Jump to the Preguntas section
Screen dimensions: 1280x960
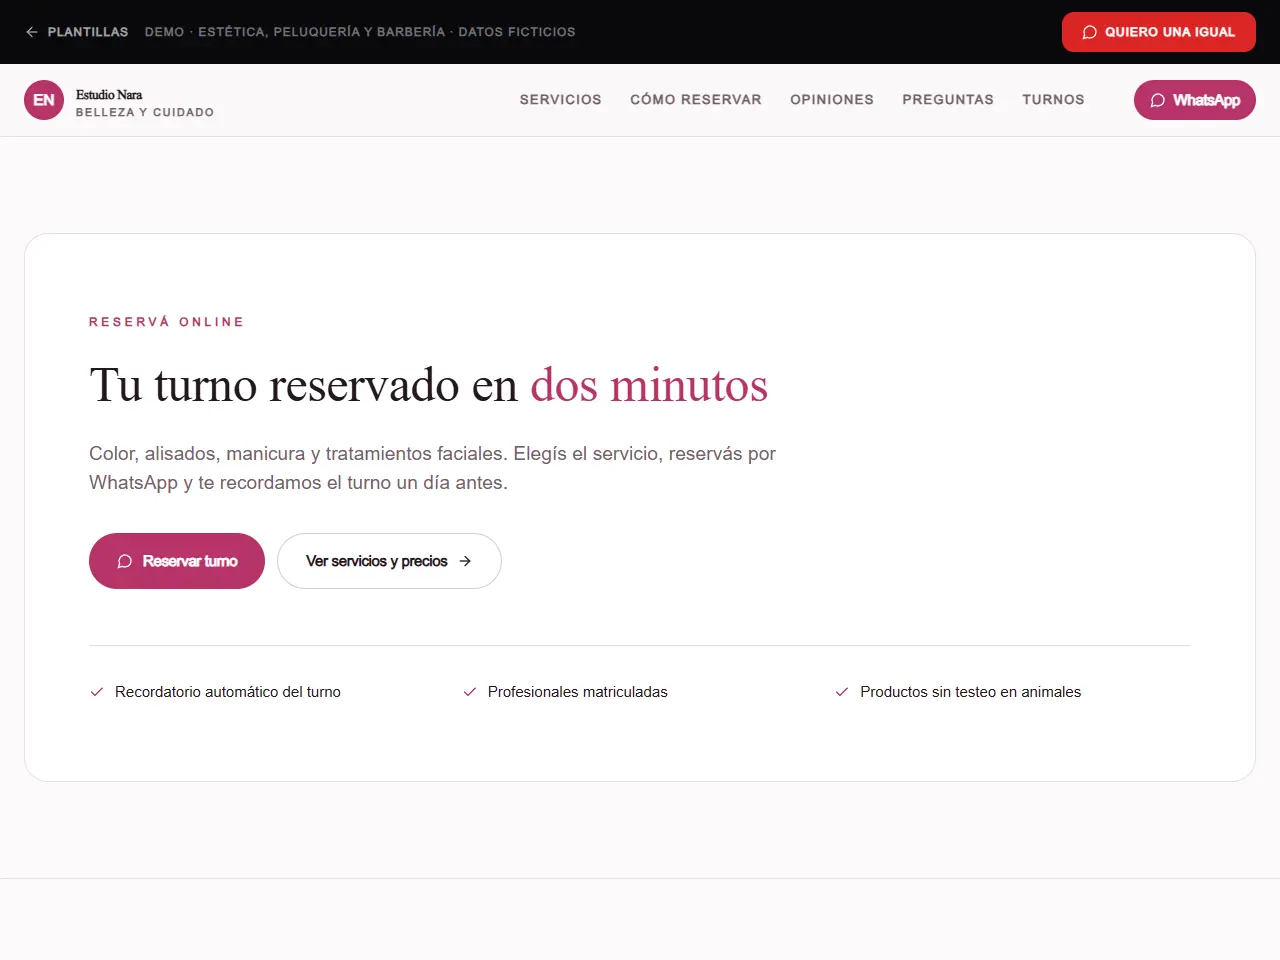pyautogui.click(x=948, y=100)
